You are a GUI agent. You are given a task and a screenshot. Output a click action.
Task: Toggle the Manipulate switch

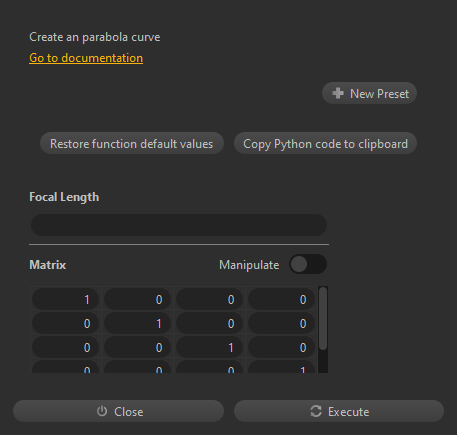pos(308,264)
